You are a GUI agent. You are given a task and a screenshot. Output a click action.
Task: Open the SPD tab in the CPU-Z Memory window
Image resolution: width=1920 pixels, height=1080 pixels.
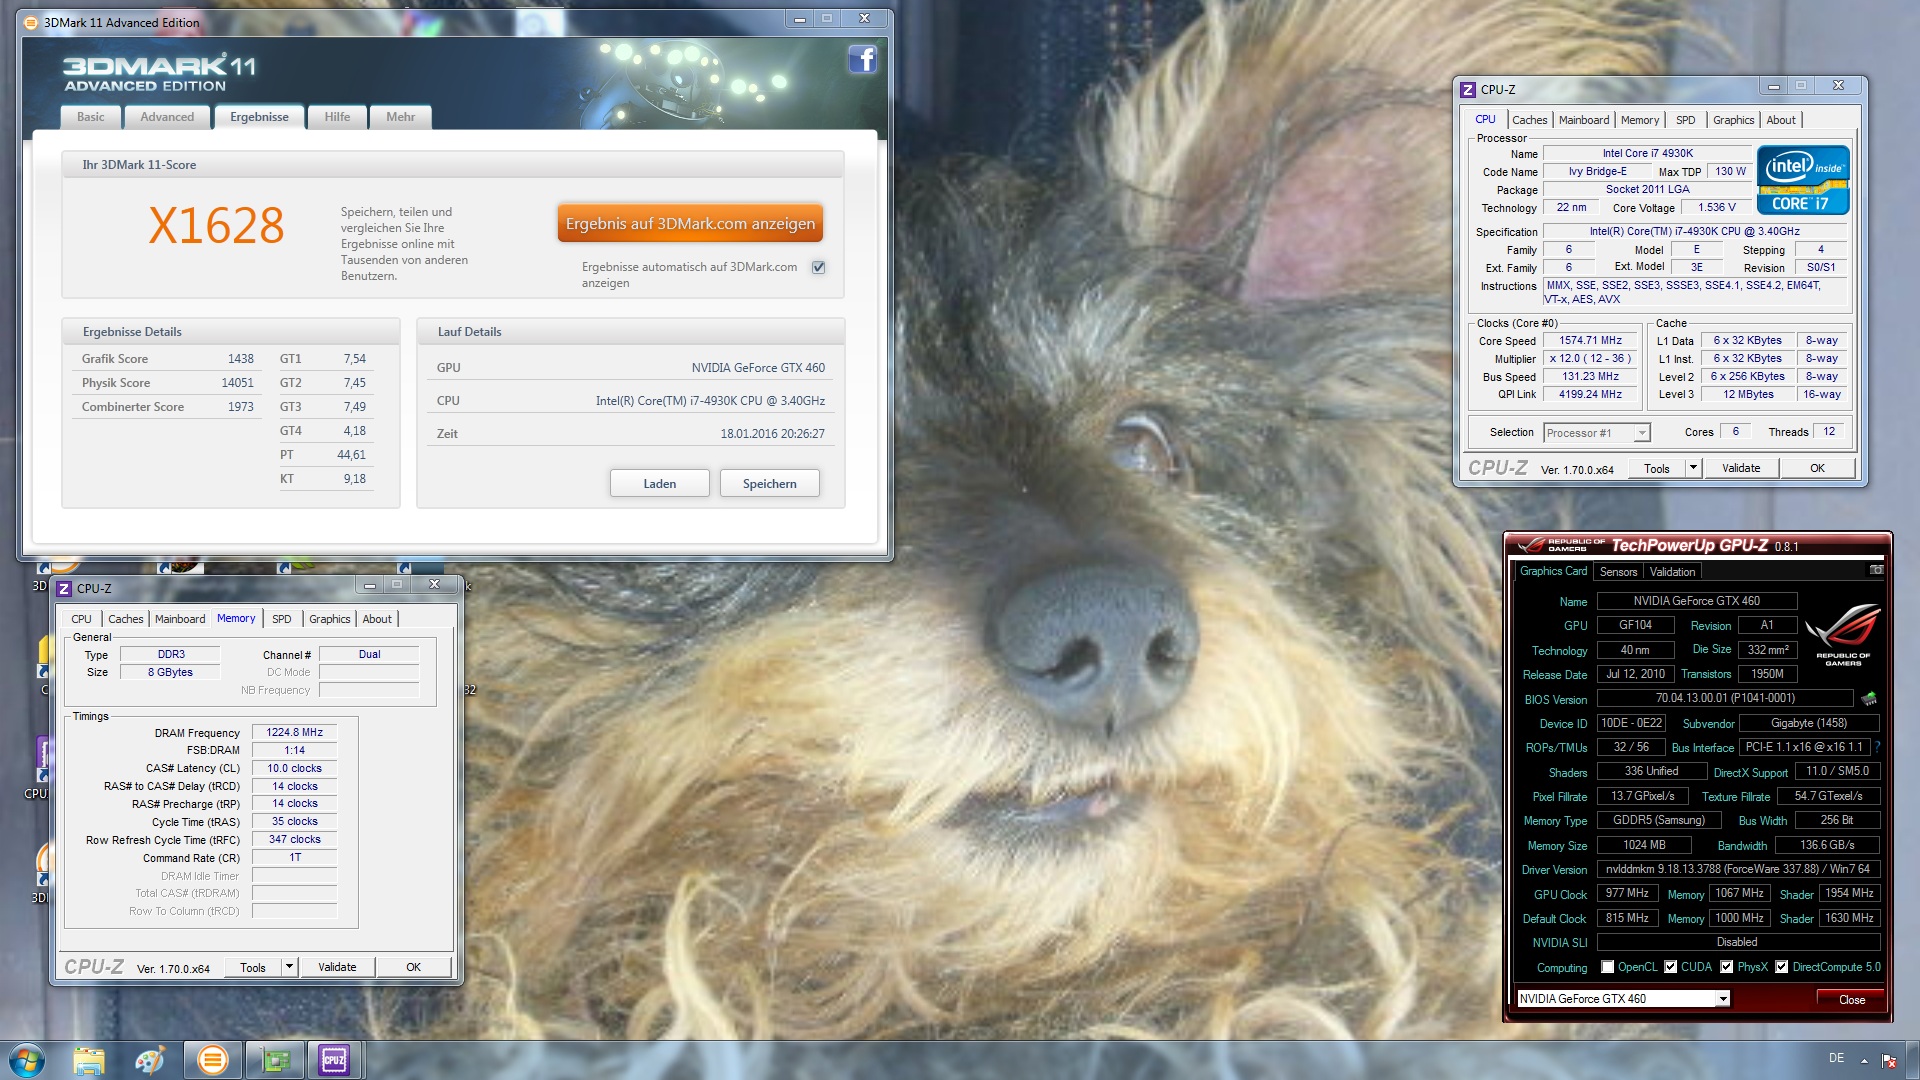click(282, 619)
